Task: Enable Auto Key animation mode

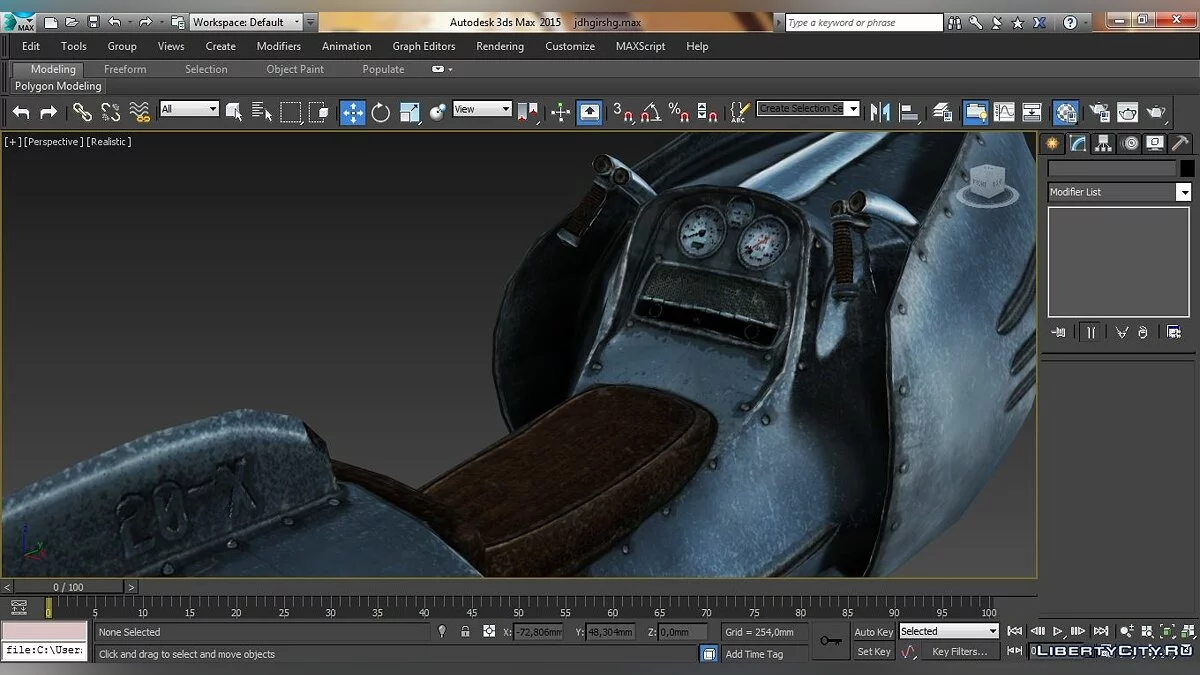Action: click(873, 632)
